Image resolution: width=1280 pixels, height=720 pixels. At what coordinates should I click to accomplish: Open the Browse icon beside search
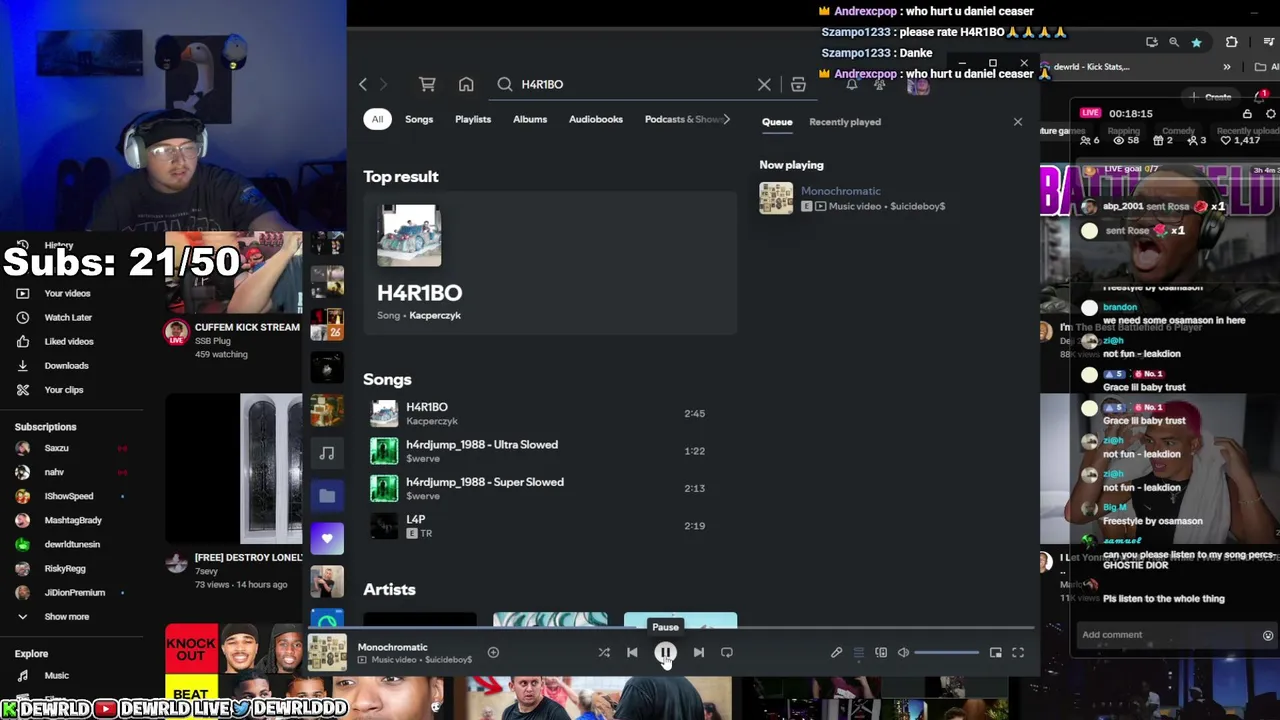tap(798, 85)
